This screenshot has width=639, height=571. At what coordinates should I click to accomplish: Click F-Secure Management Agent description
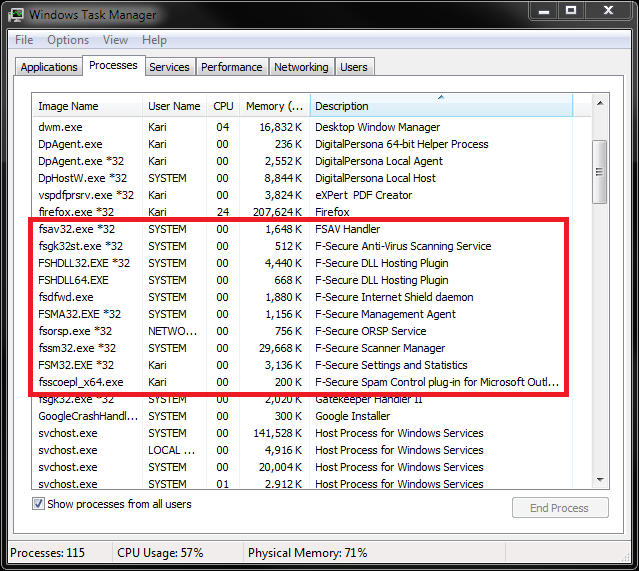pos(385,314)
